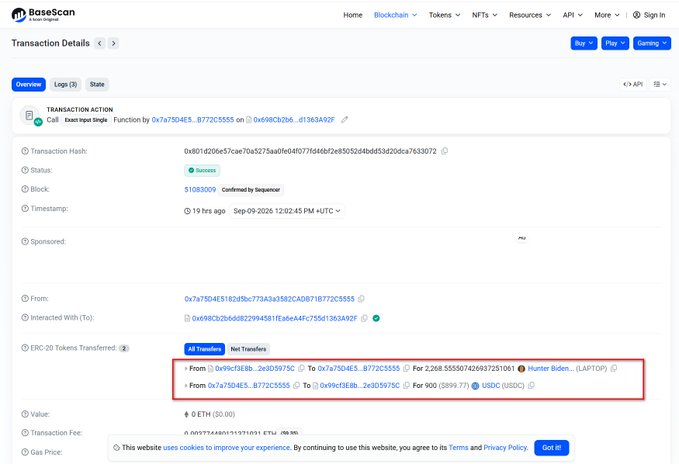This screenshot has height=464, width=679.
Task: Click Sign In
Action: (649, 15)
